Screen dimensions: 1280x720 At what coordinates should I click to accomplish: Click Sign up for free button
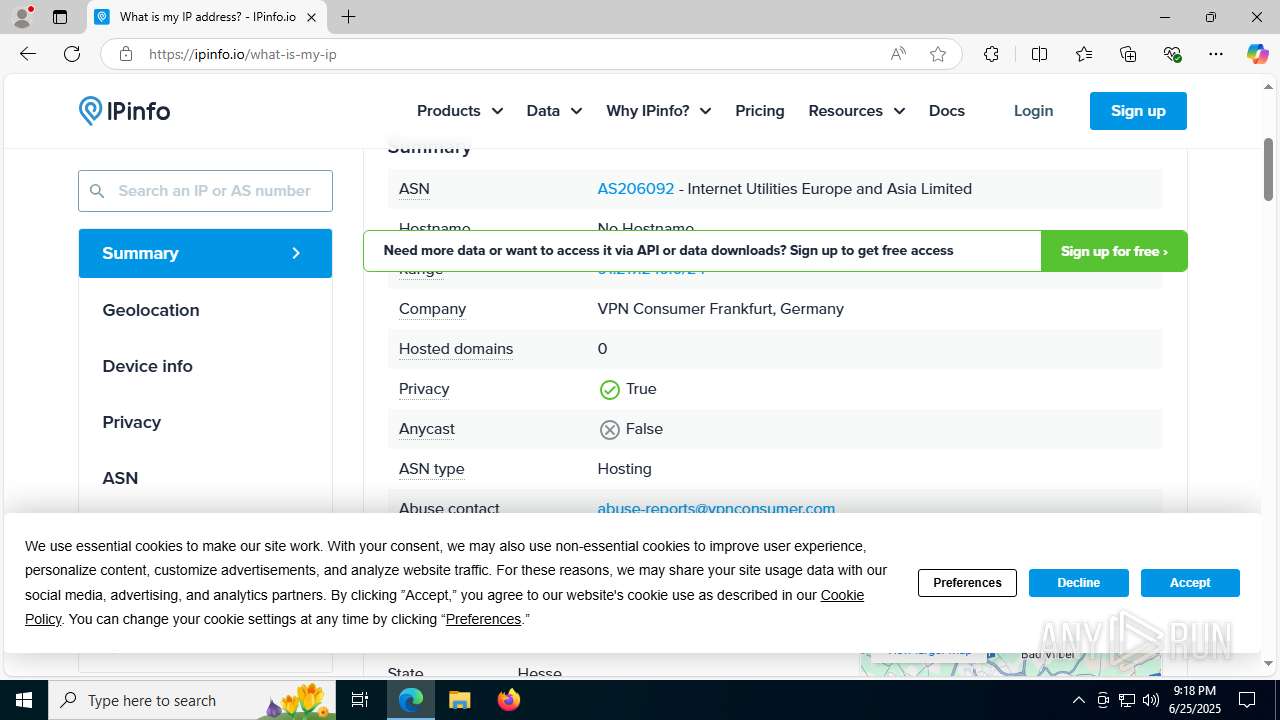pyautogui.click(x=1114, y=251)
